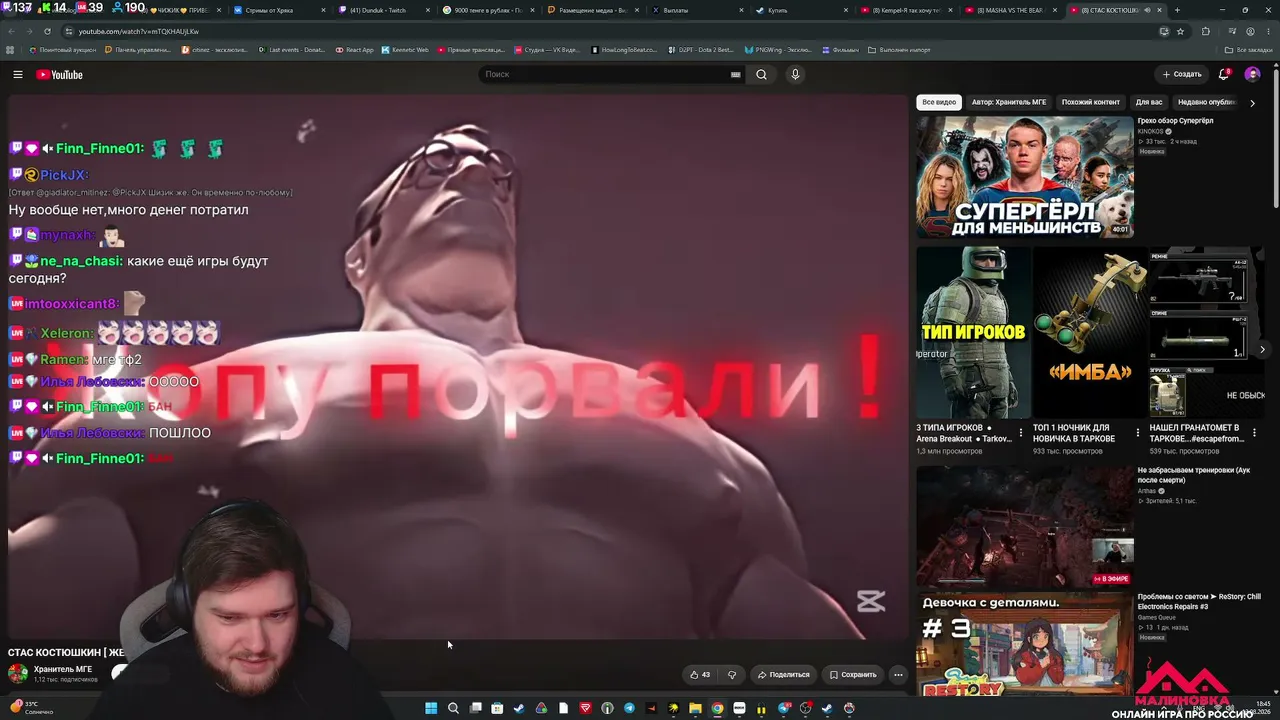Start voice search with microphone icon
This screenshot has height=720, width=1280.
(795, 75)
